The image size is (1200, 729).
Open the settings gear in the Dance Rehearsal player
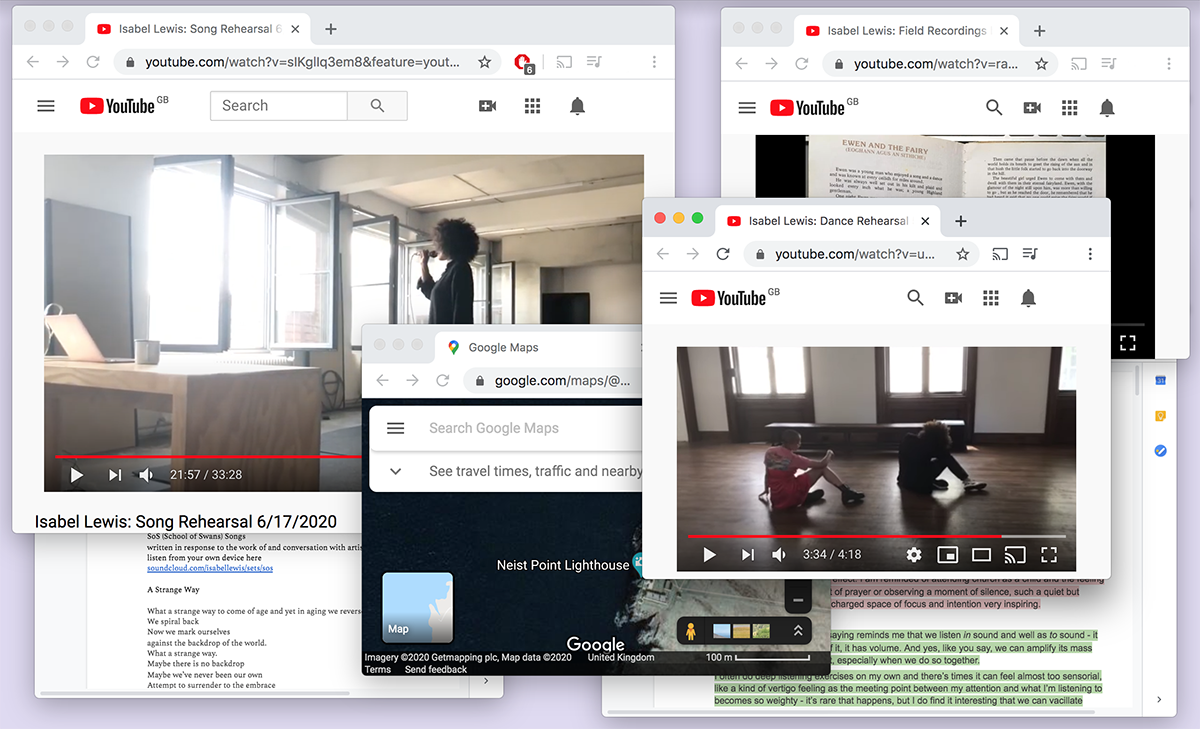[914, 554]
